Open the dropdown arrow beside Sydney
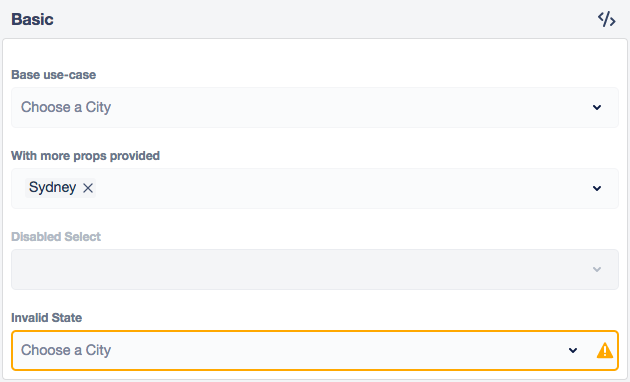Viewport: 630px width, 382px height. tap(597, 188)
